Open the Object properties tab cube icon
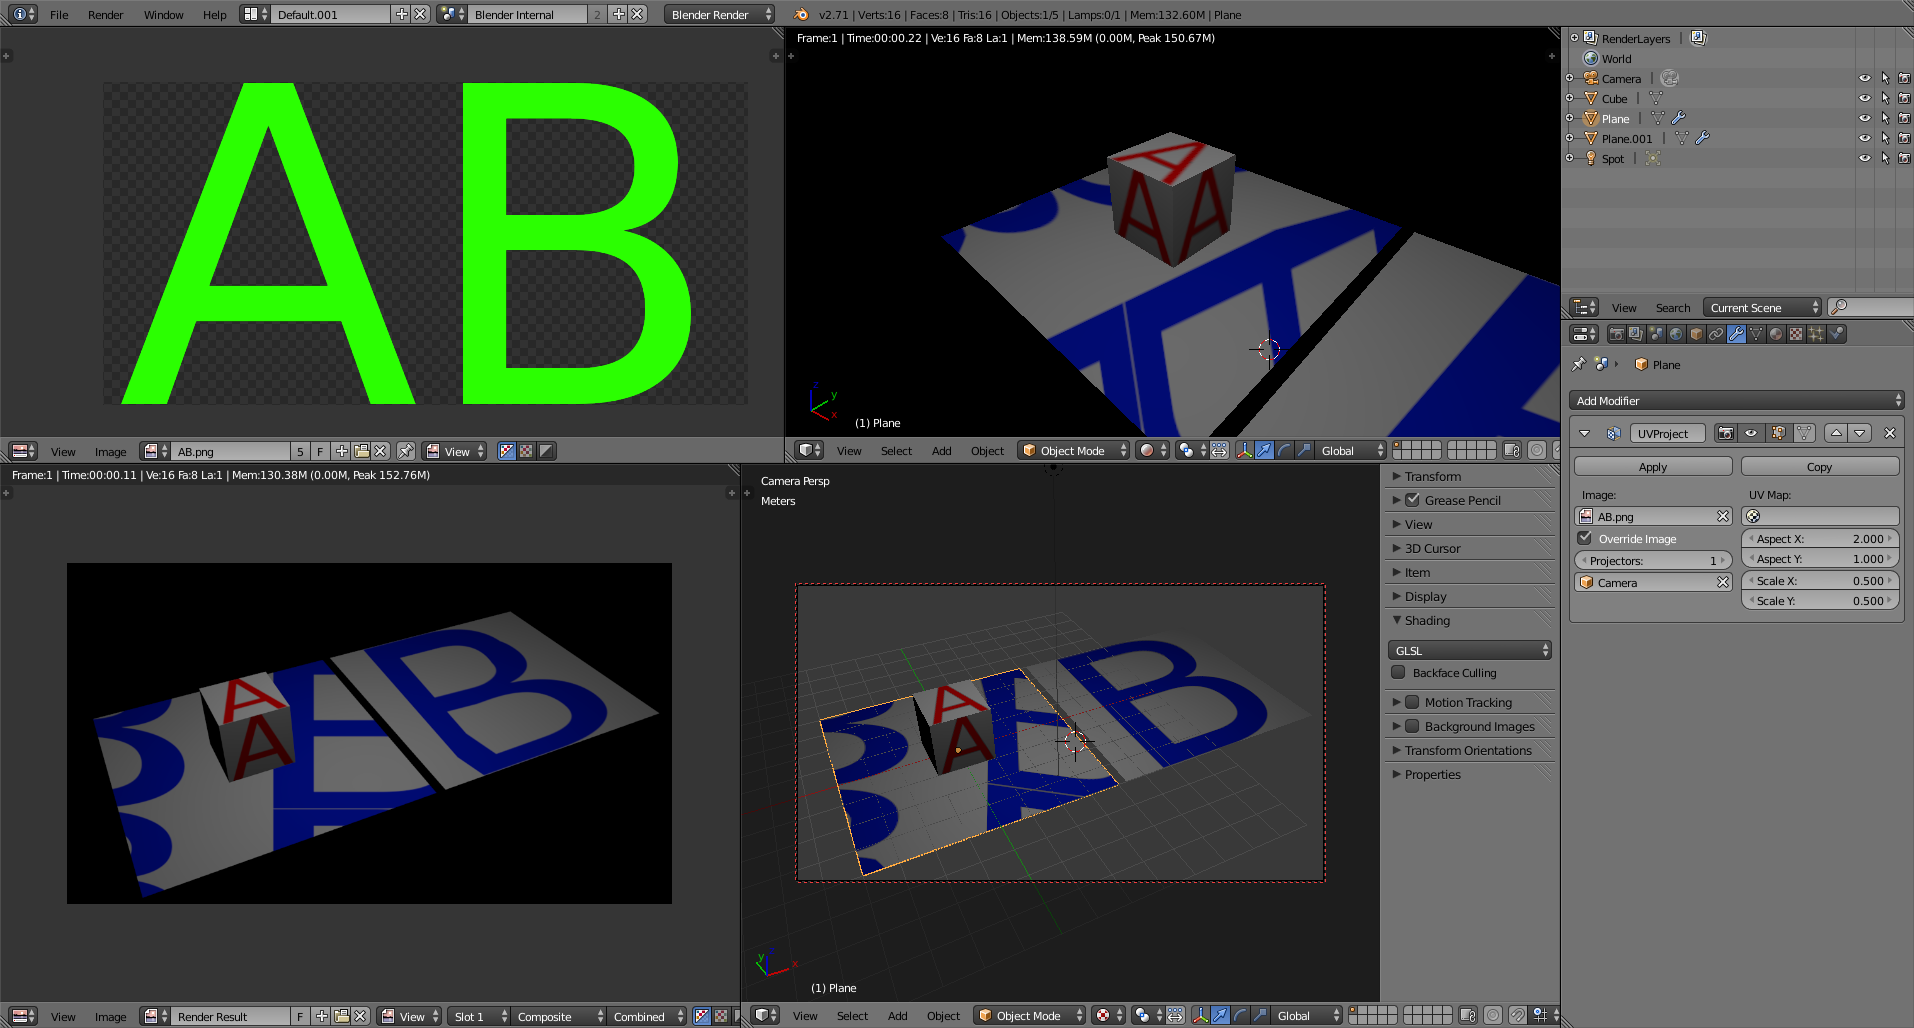The height and width of the screenshot is (1028, 1914). click(x=1696, y=334)
